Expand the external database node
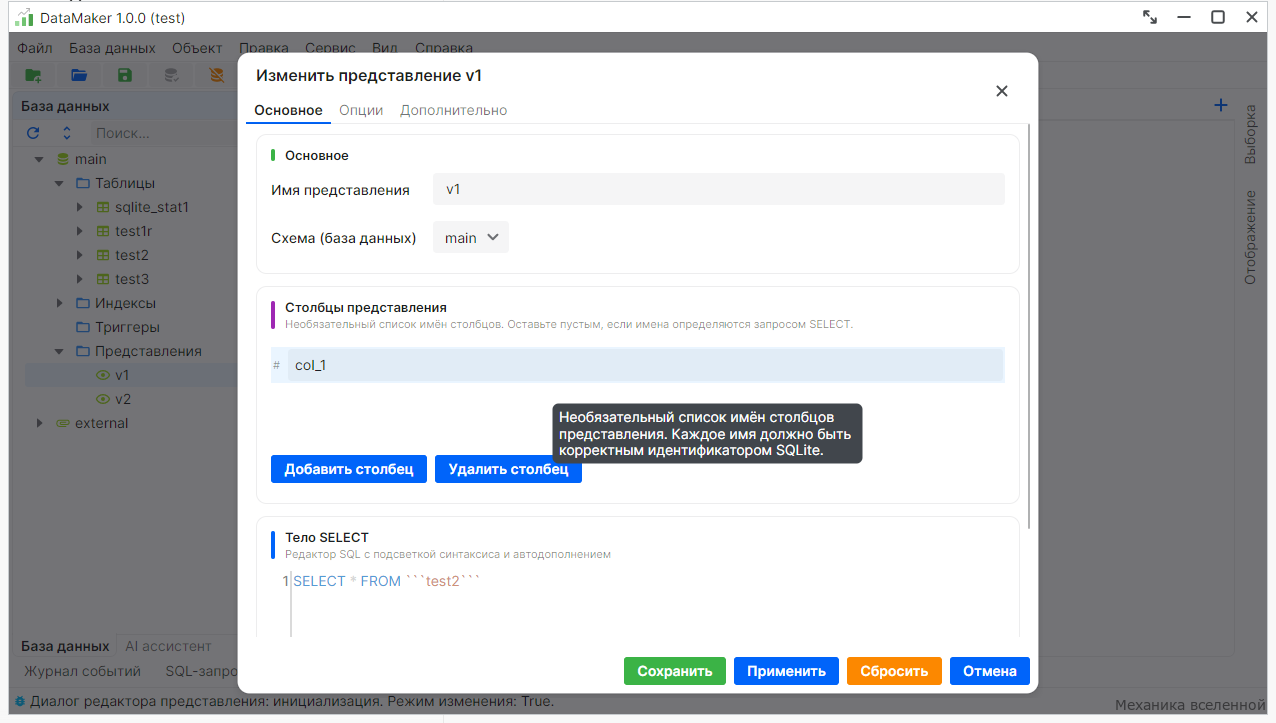The height and width of the screenshot is (723, 1276). click(x=39, y=423)
